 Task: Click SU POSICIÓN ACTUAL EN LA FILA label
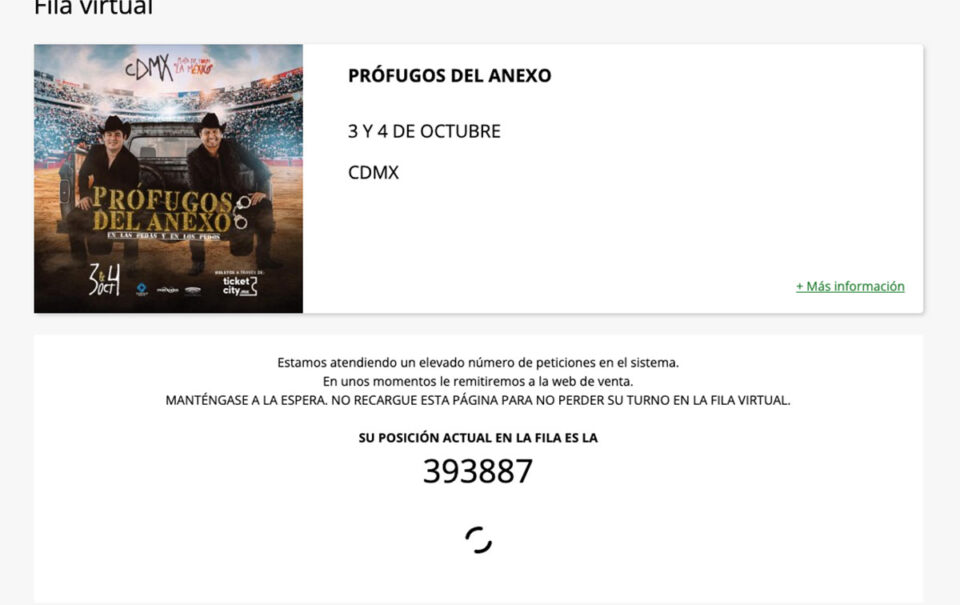pyautogui.click(x=478, y=438)
